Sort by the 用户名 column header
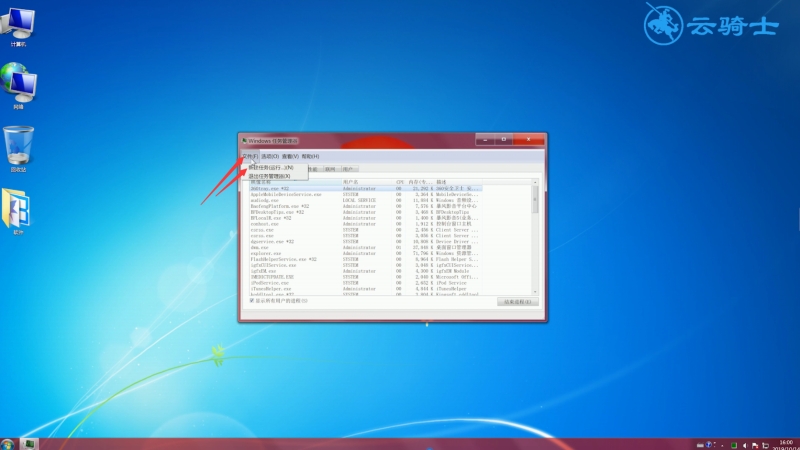The image size is (800, 450). pyautogui.click(x=367, y=182)
